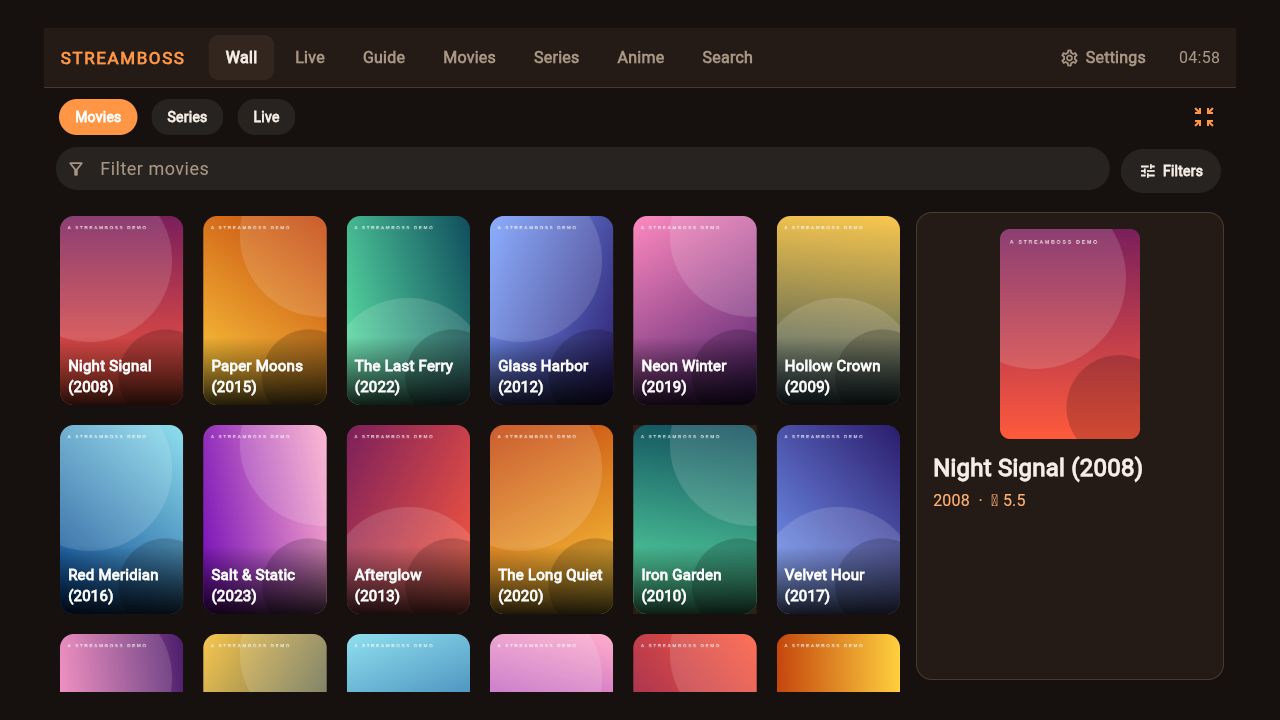Open the Live tab in navigation
Viewport: 1280px width, 720px height.
pos(310,58)
